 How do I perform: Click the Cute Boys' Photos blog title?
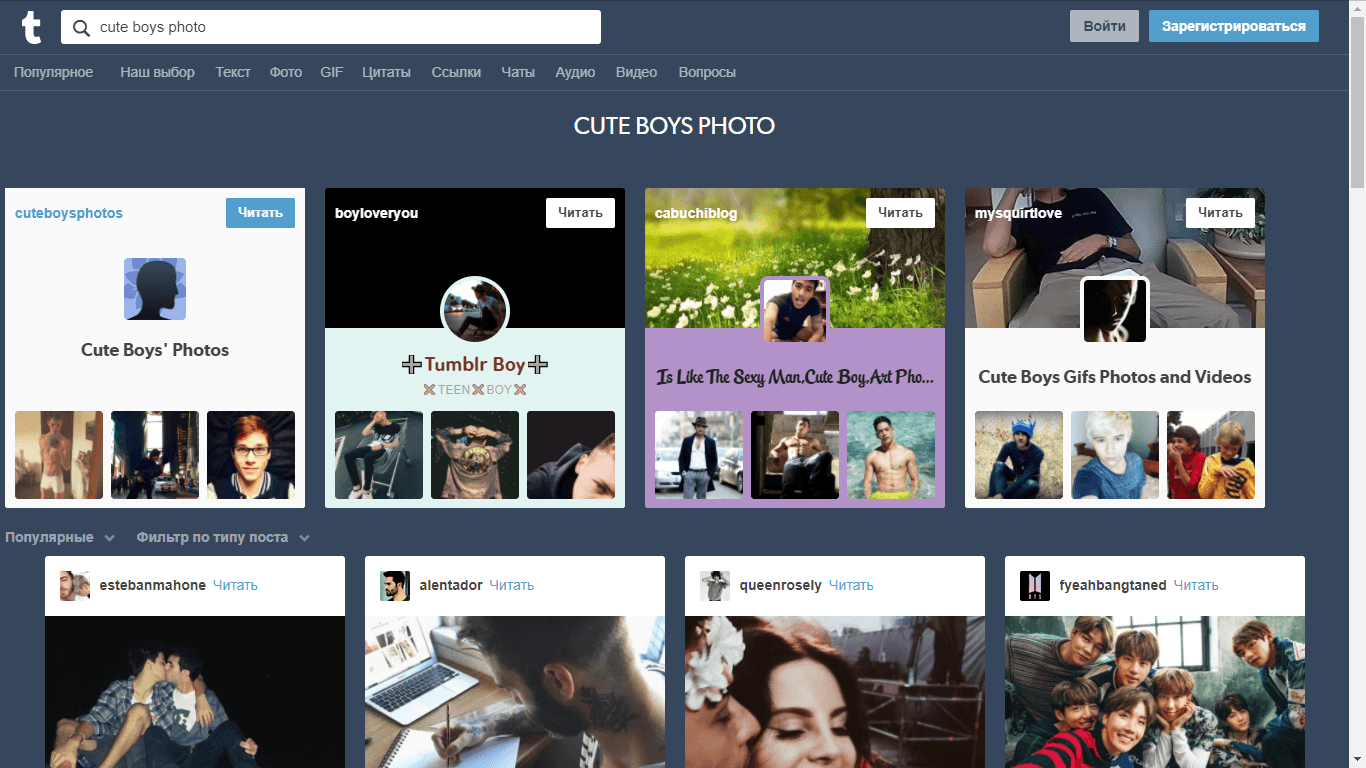click(x=155, y=350)
